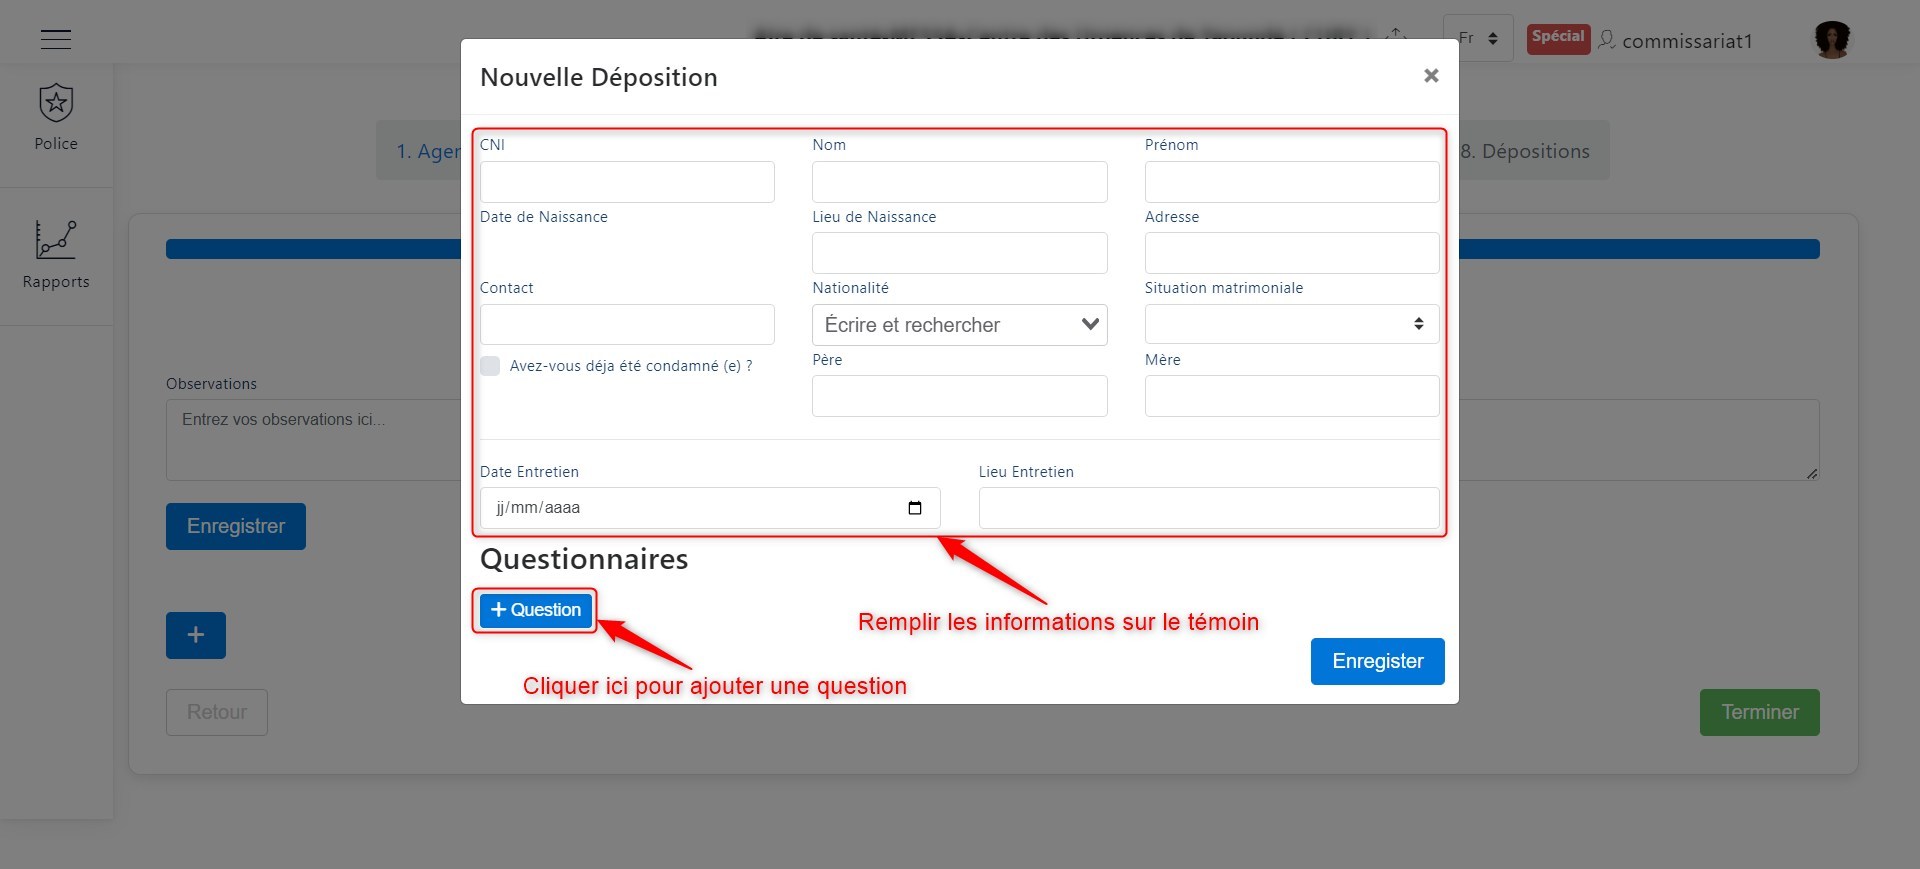This screenshot has width=1920, height=869.
Task: Click the calendar icon in Date Entretien
Action: point(914,508)
